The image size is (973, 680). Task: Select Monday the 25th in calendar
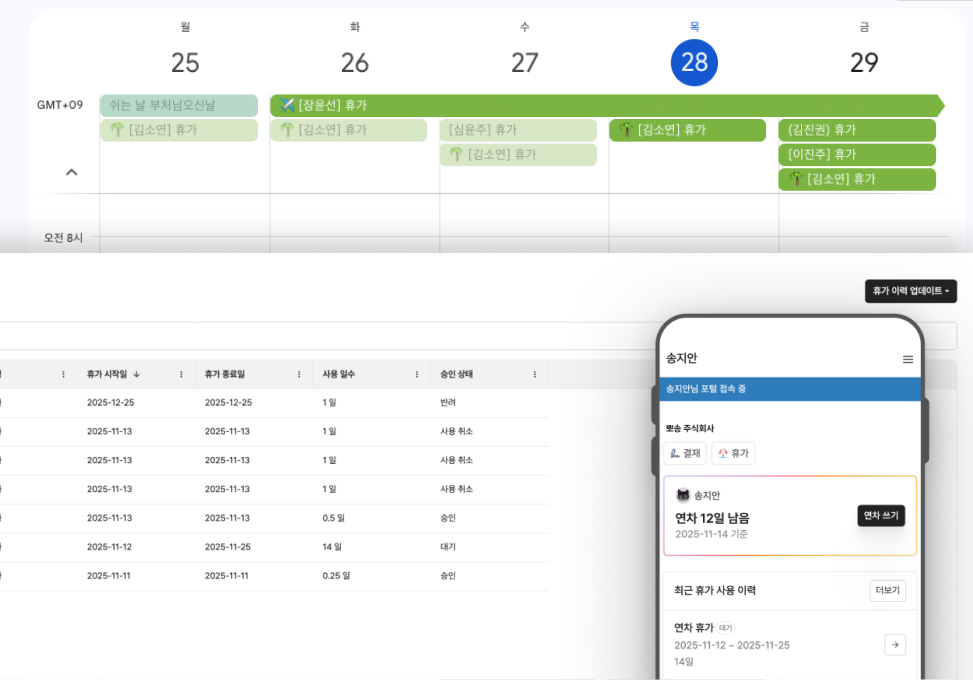[x=185, y=63]
